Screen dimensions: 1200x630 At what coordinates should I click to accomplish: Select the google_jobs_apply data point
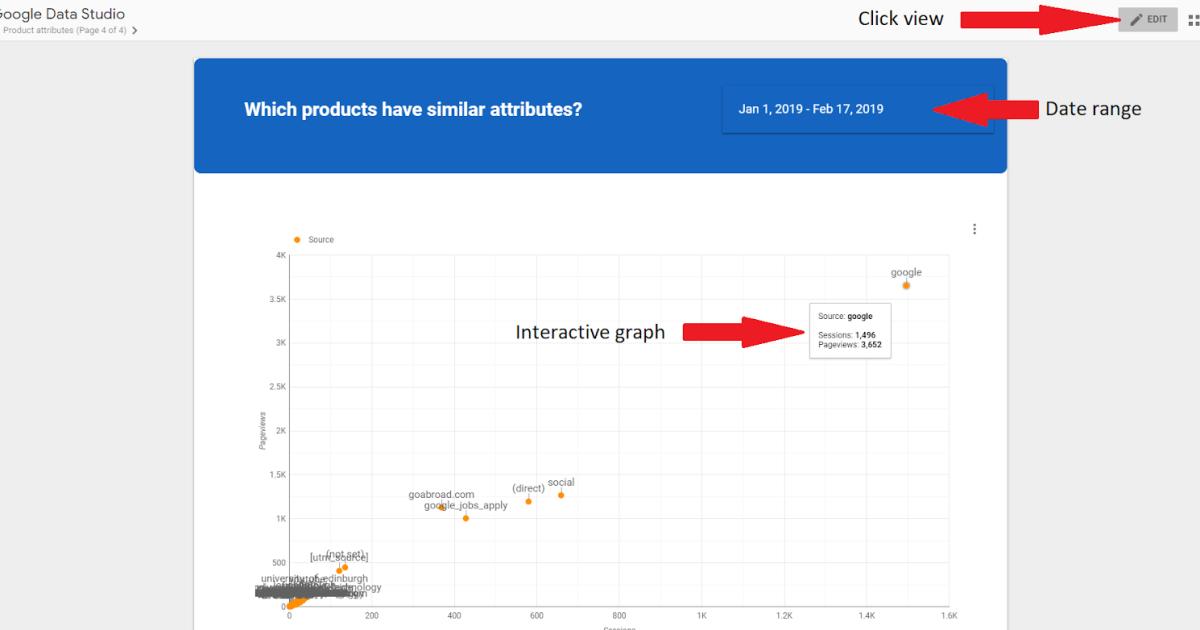466,518
